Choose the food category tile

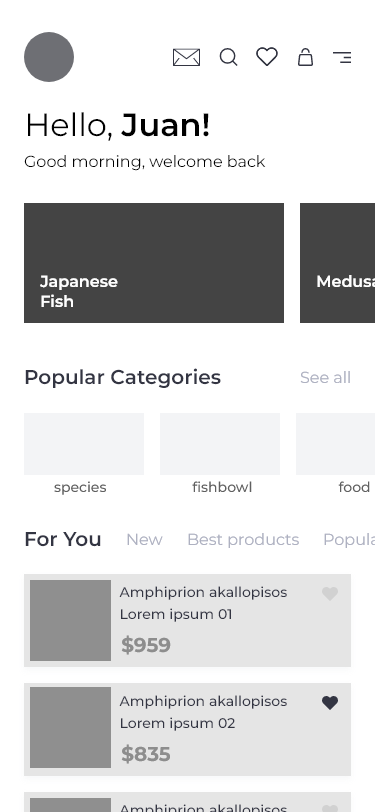pyautogui.click(x=336, y=454)
